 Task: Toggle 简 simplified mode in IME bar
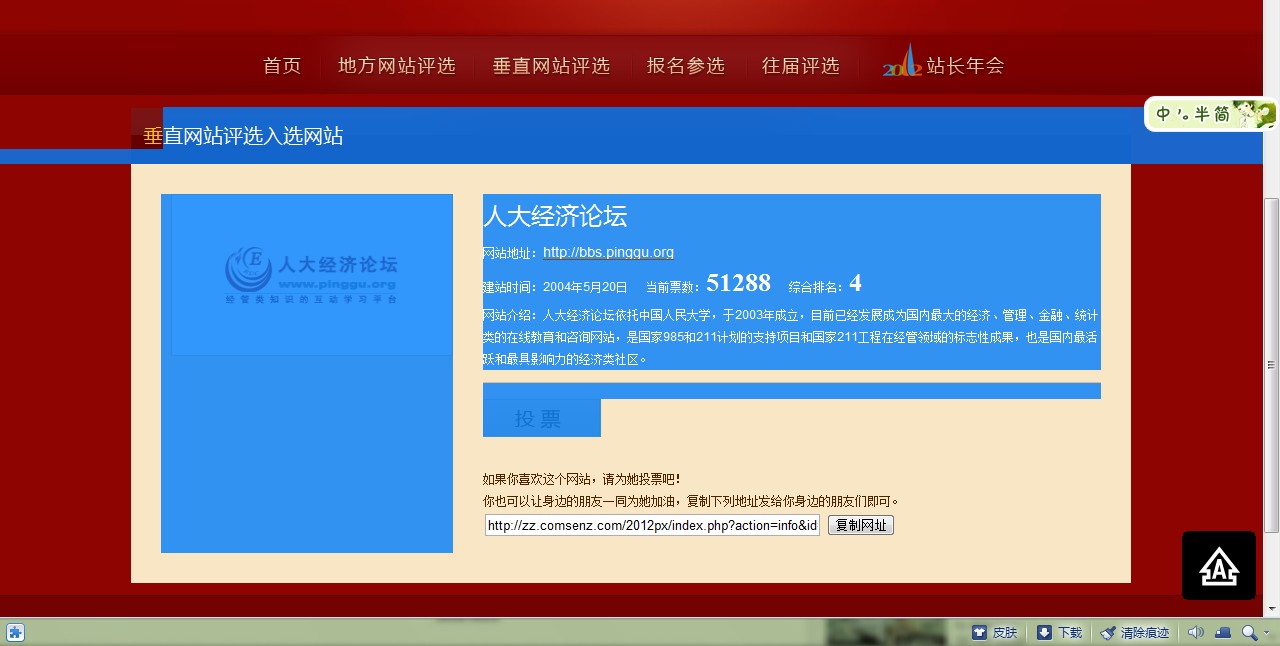[x=1221, y=115]
